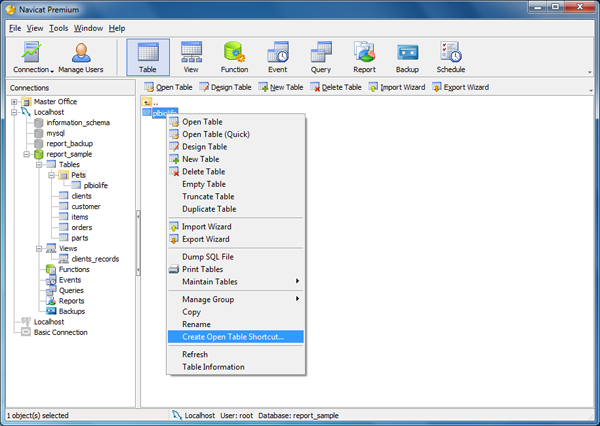Select Backups node in tree
The height and width of the screenshot is (426, 600).
72,312
